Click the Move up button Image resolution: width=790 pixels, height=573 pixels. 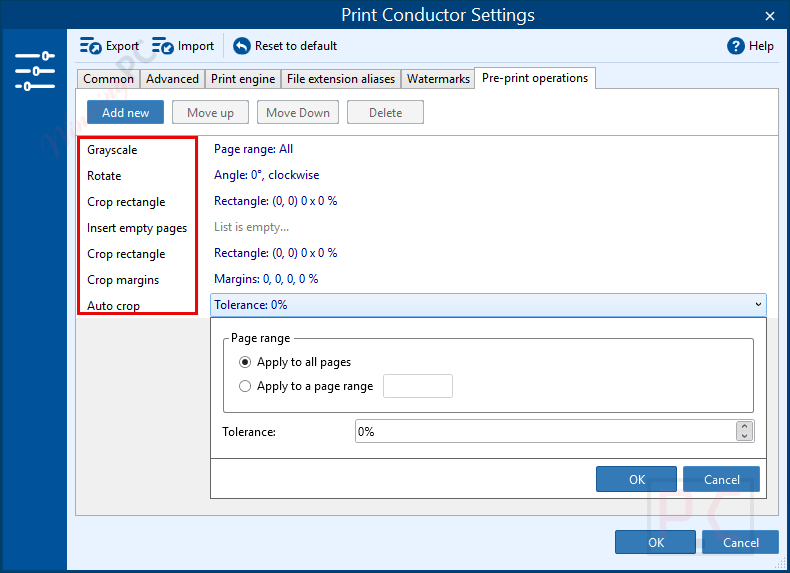click(x=210, y=112)
